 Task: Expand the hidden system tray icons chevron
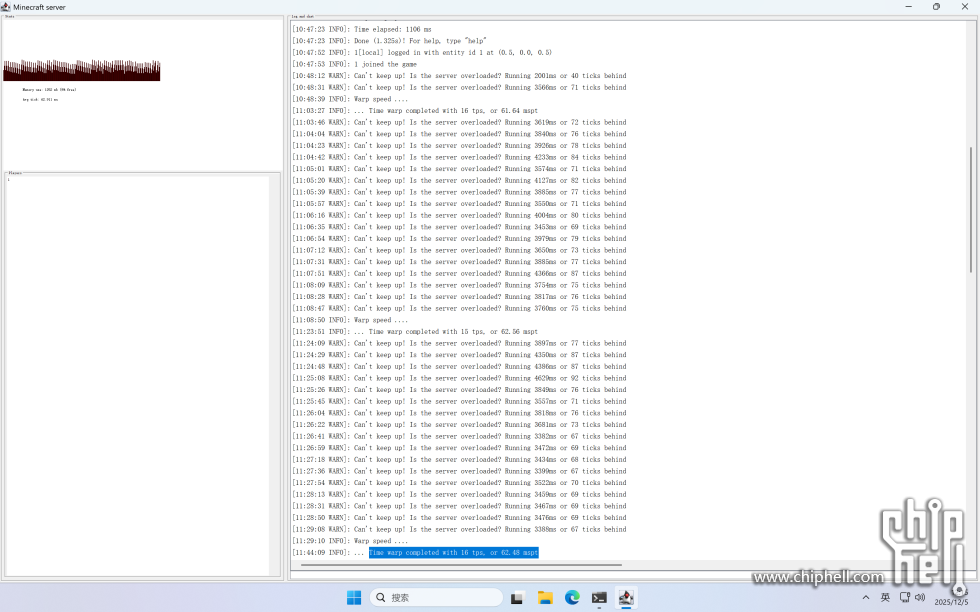[x=865, y=597]
